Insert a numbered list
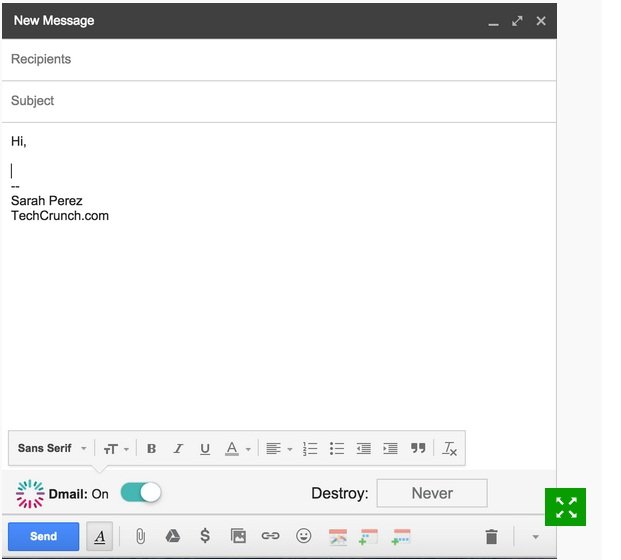The width and height of the screenshot is (621, 560). point(310,449)
